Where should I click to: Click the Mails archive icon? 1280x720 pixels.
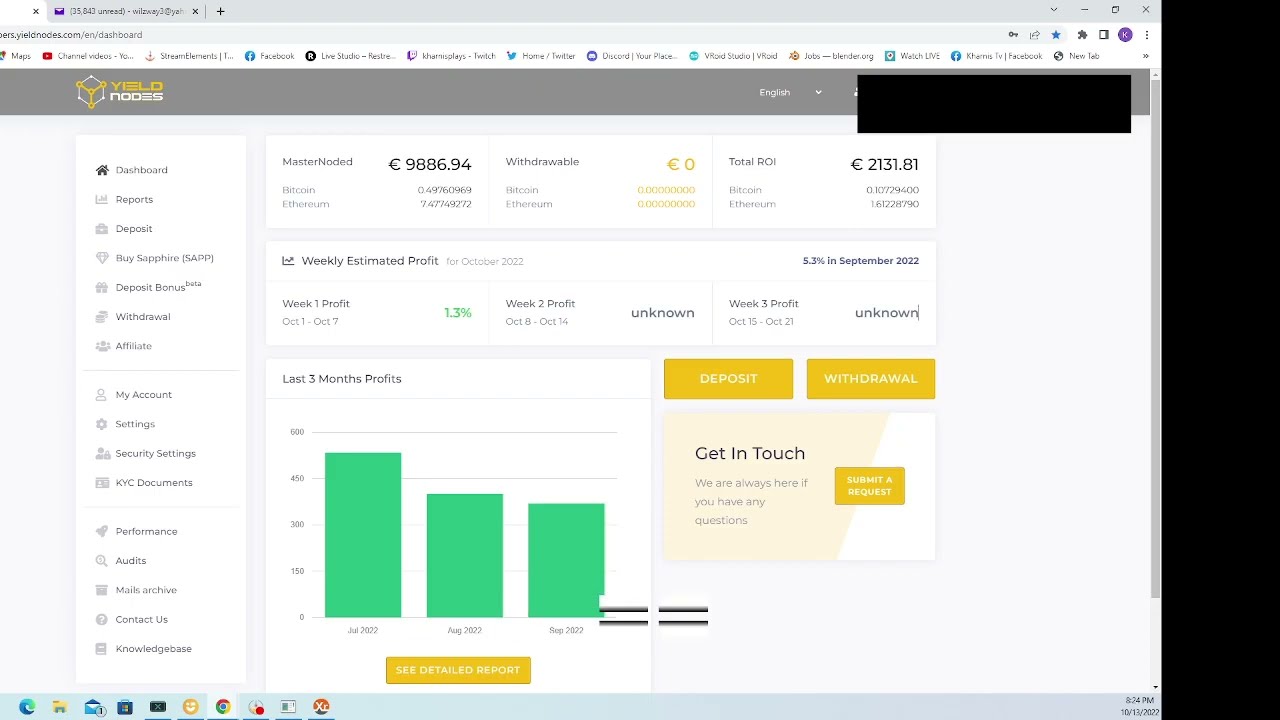tap(102, 590)
